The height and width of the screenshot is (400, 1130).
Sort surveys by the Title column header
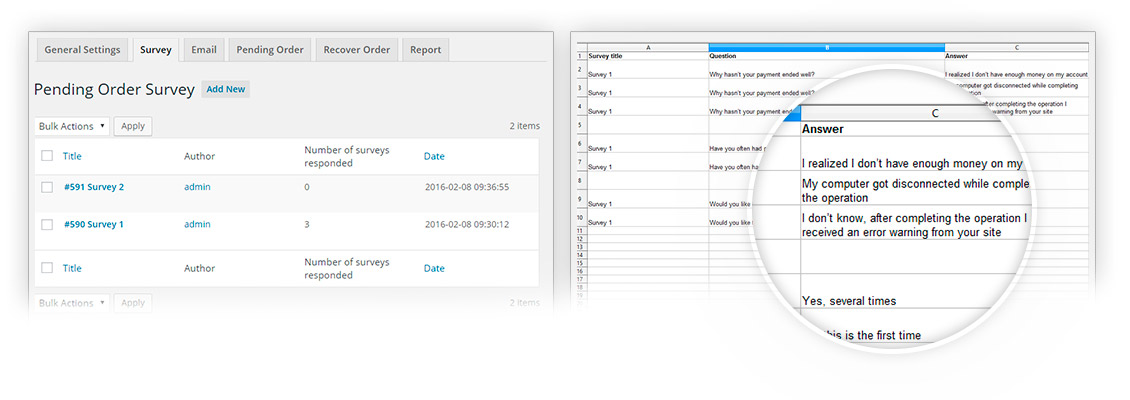tap(72, 156)
